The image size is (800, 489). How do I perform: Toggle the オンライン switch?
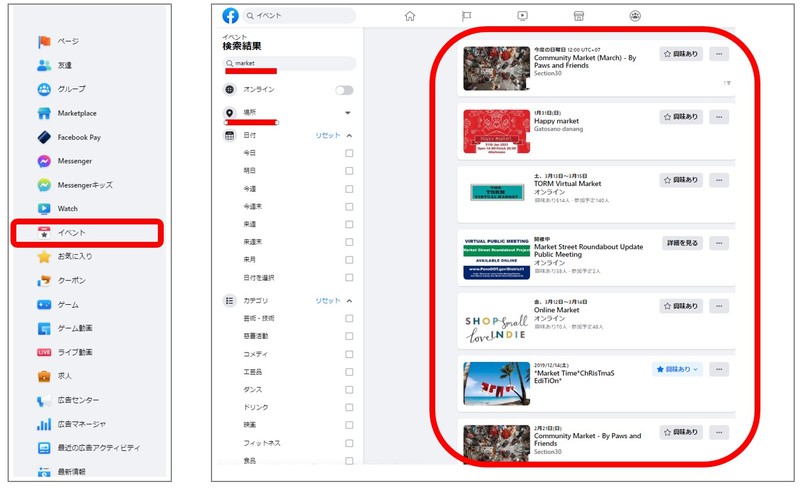click(344, 90)
